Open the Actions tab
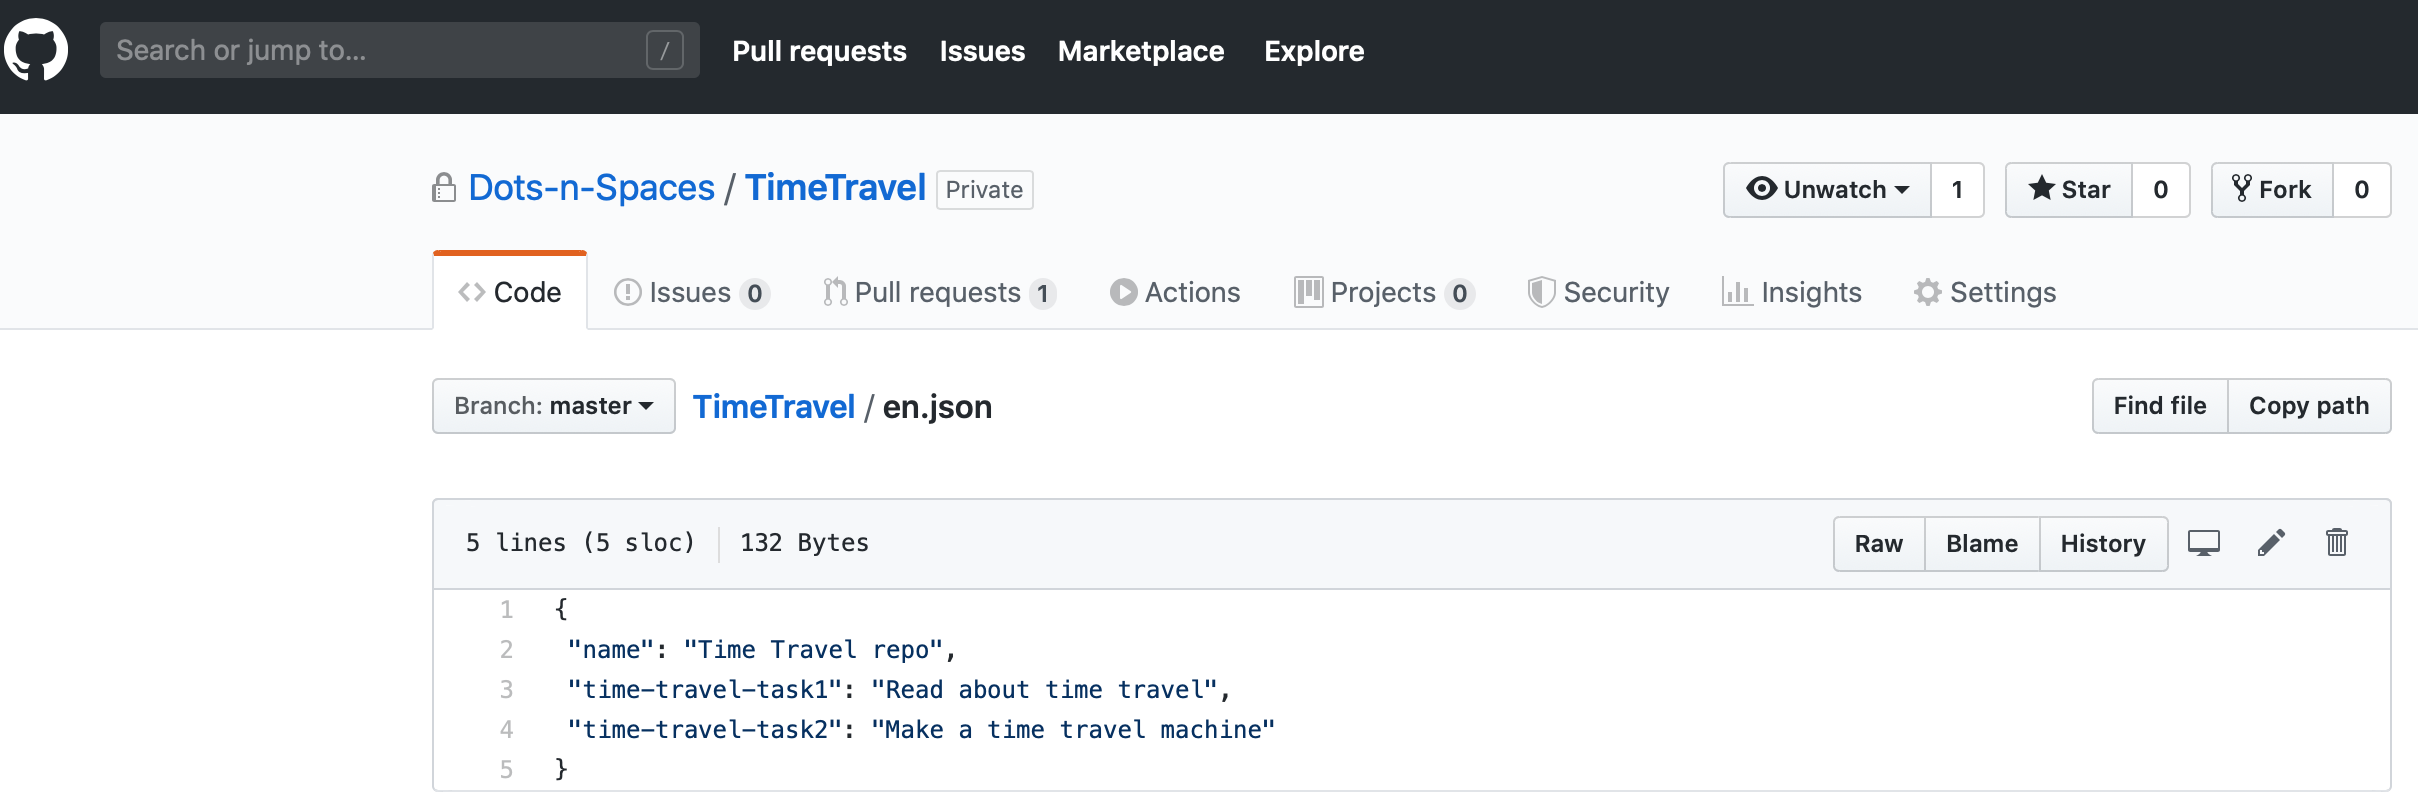The height and width of the screenshot is (800, 2418). (x=1175, y=292)
